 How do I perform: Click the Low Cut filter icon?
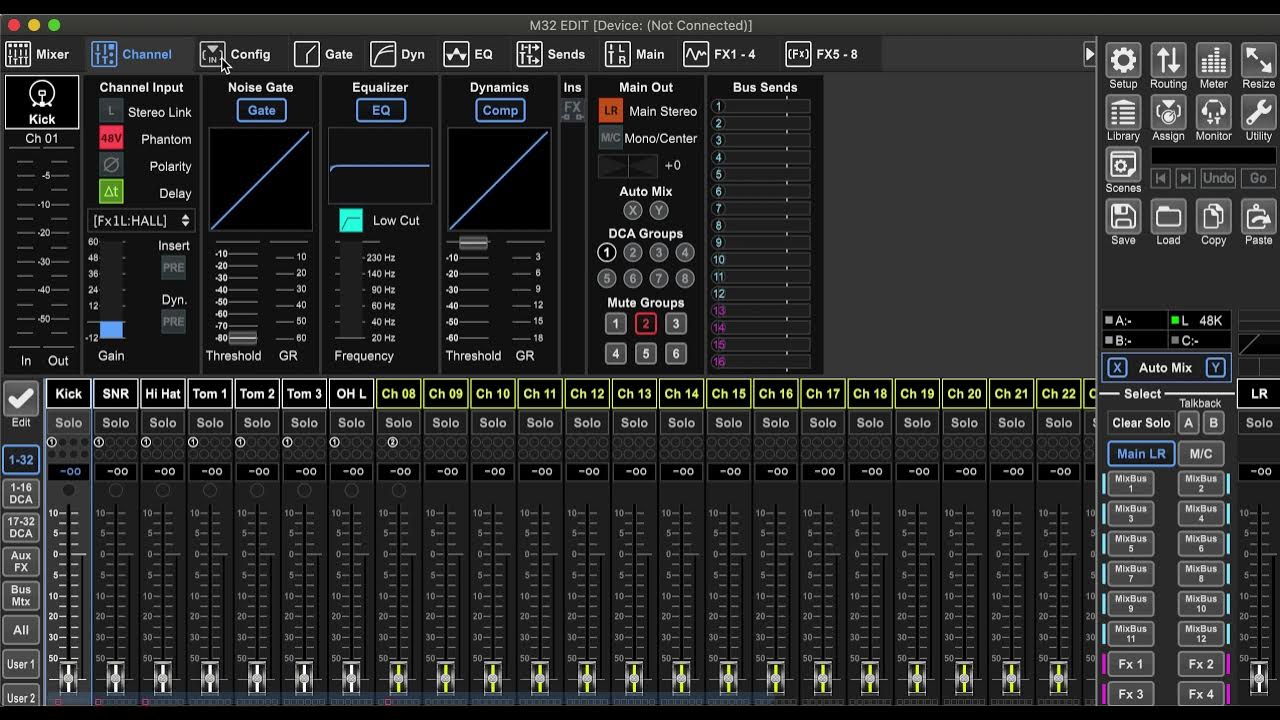tap(351, 221)
